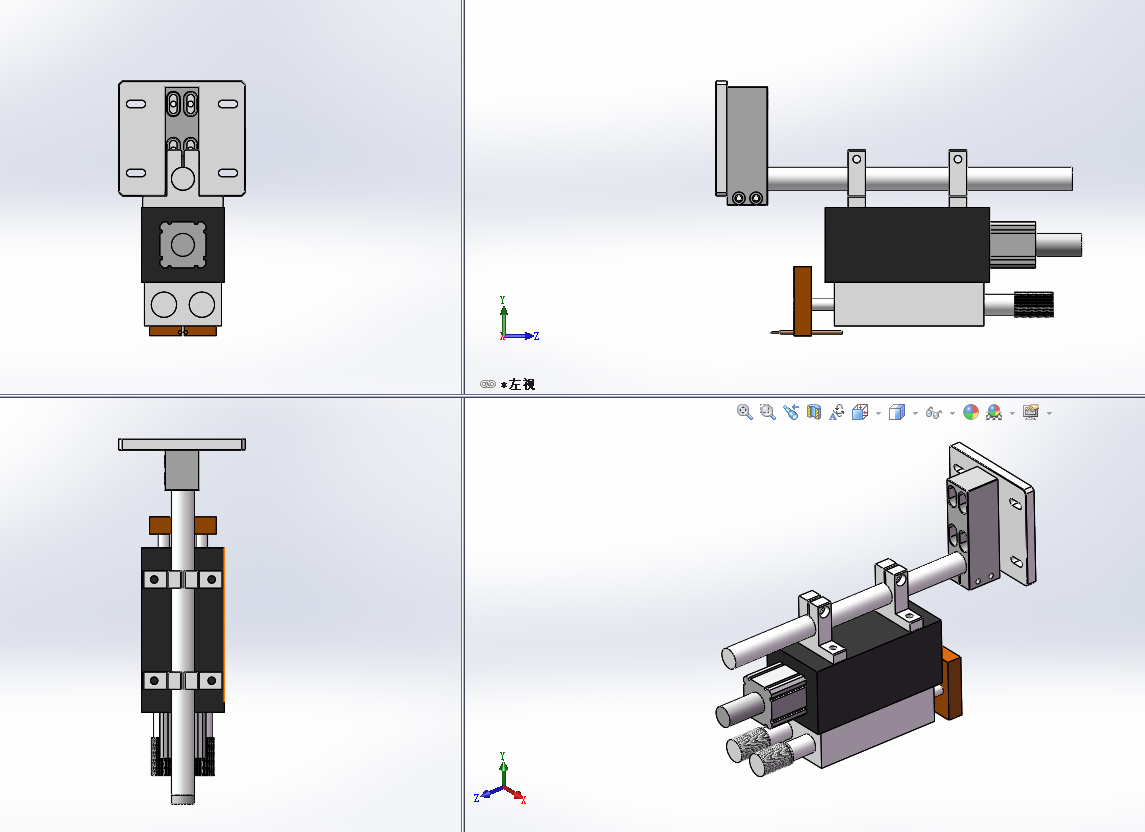The height and width of the screenshot is (832, 1145).
Task: Select the top flange plate in top view
Action: [x=182, y=444]
